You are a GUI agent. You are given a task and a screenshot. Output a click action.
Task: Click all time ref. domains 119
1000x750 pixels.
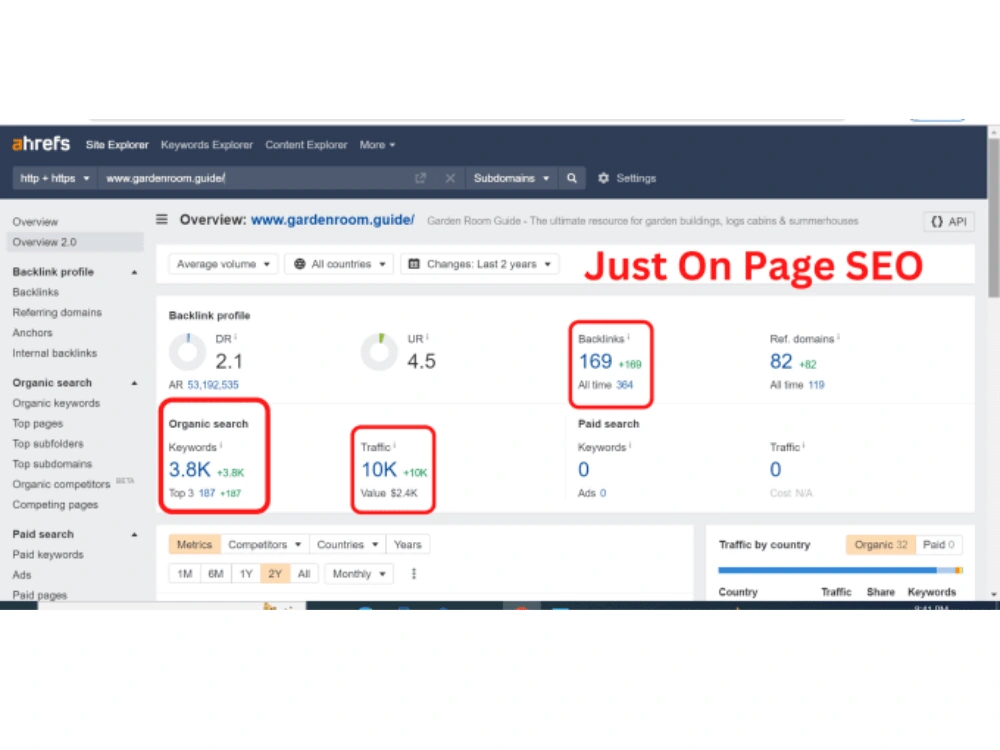click(816, 385)
